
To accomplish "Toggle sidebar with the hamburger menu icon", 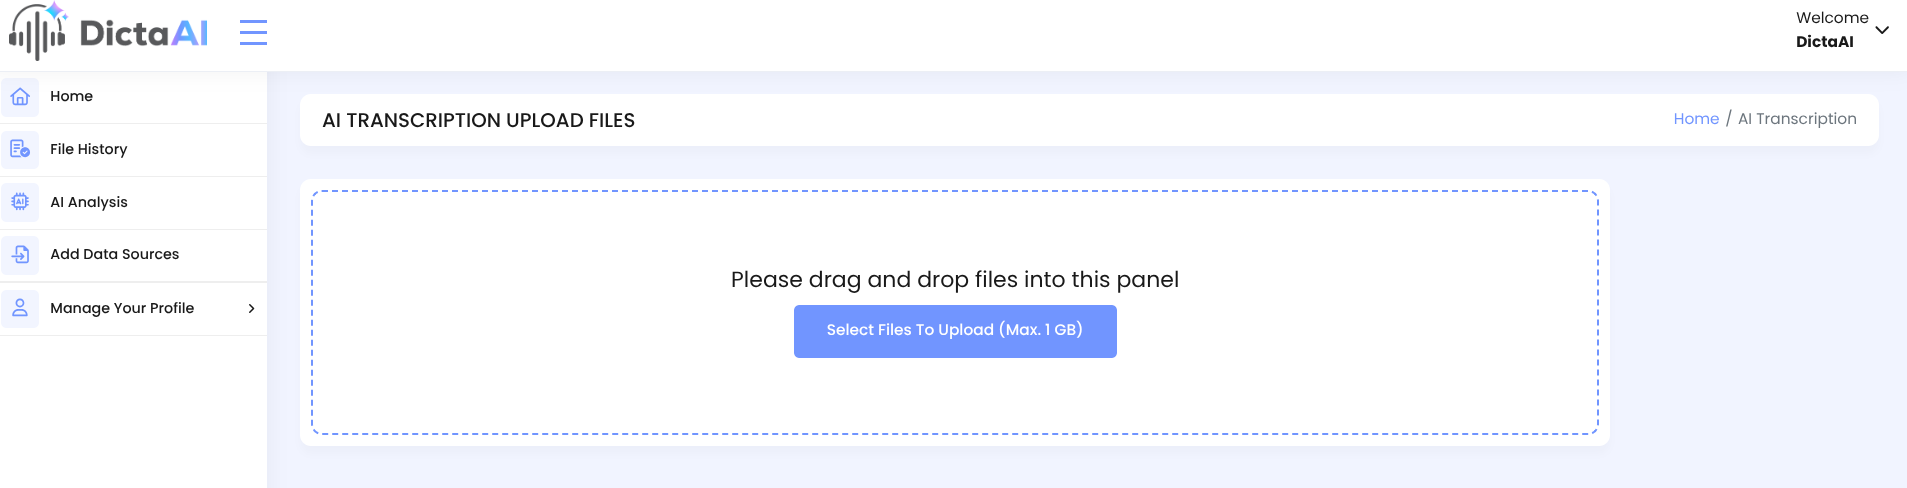I will pos(253,32).
